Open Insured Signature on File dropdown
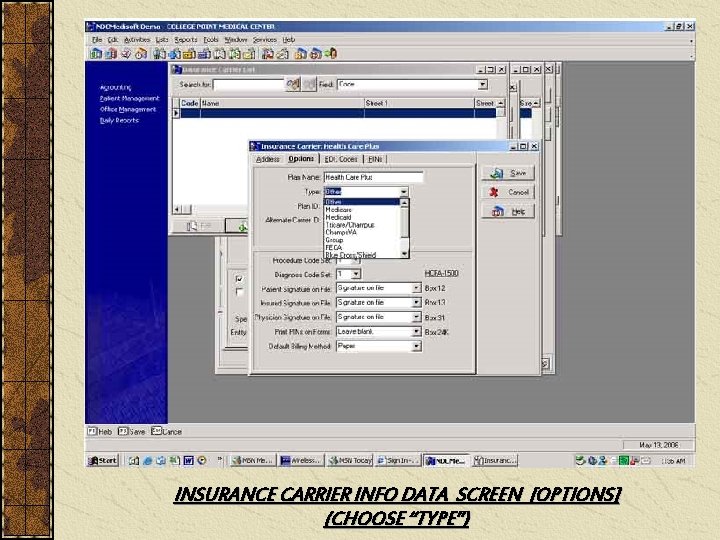 pos(416,303)
